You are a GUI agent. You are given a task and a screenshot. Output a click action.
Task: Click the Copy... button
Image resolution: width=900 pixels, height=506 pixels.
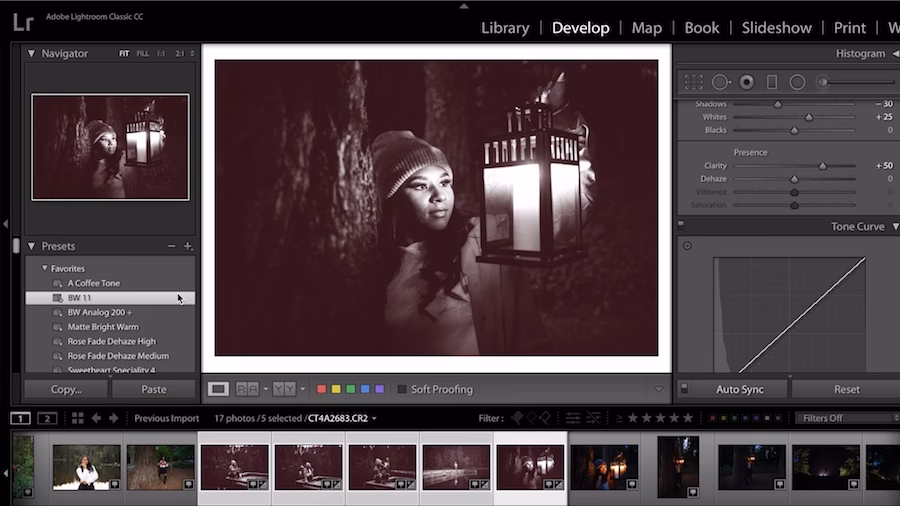(66, 389)
